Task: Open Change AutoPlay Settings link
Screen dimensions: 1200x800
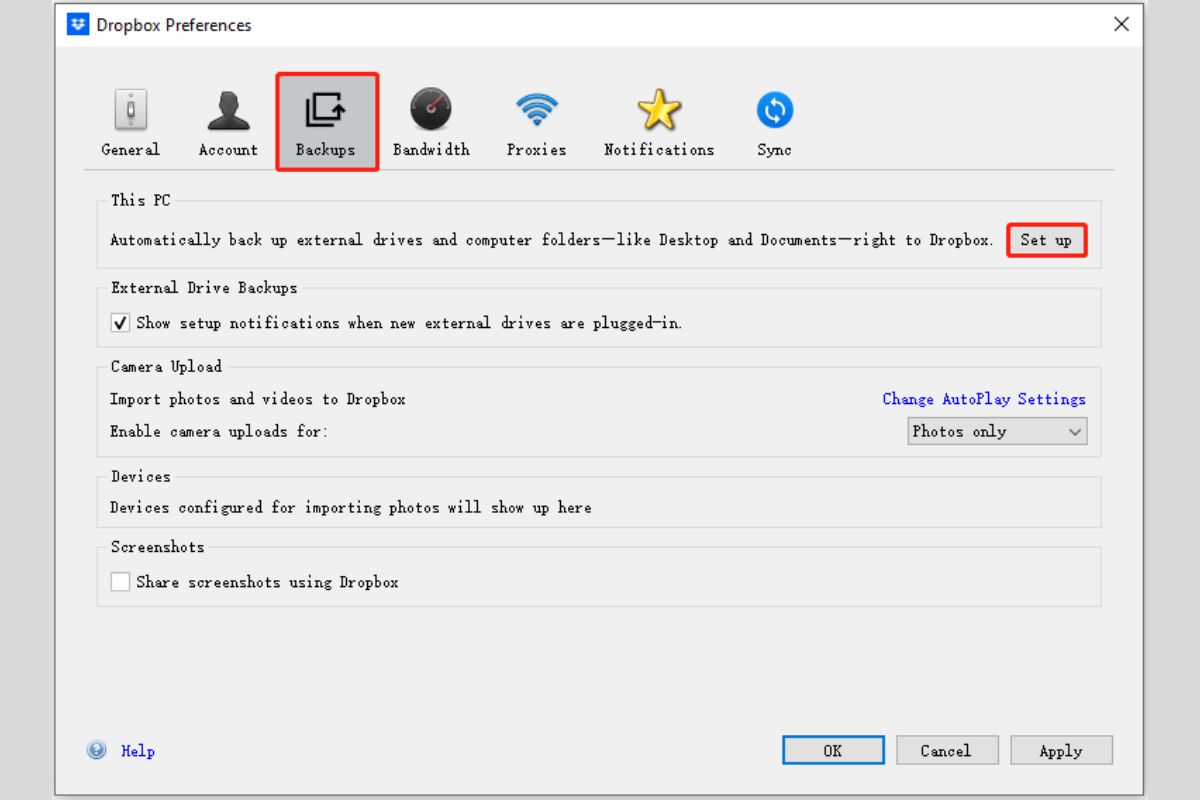Action: [x=984, y=399]
